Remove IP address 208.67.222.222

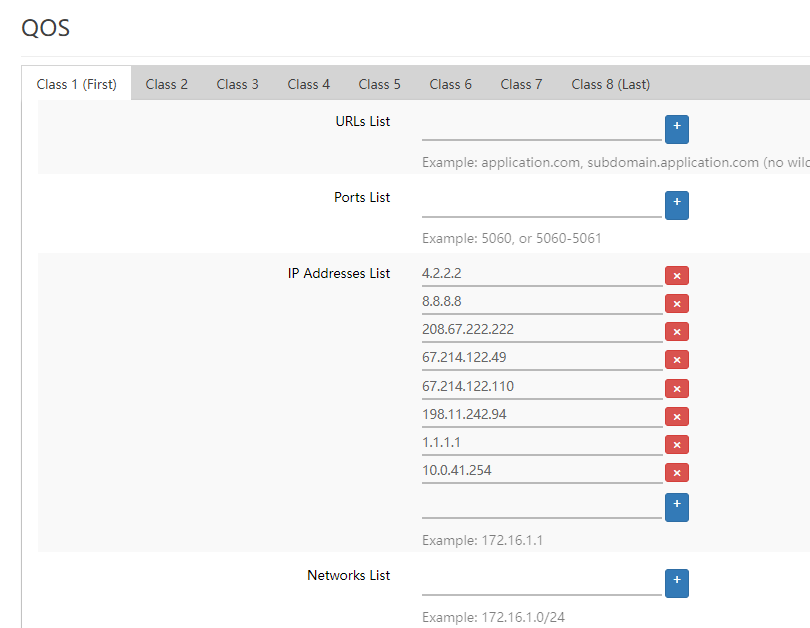tap(677, 332)
